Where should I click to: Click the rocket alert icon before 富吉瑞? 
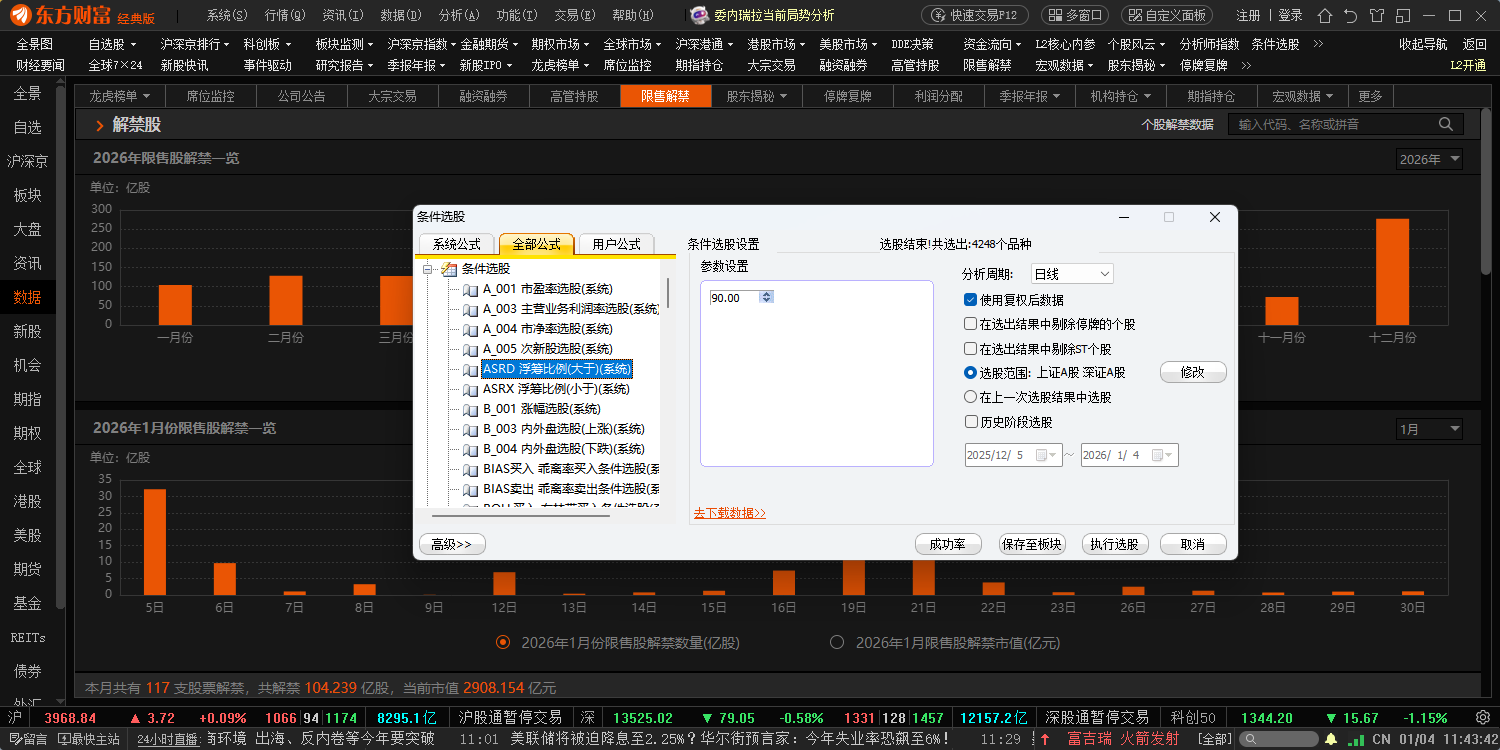coord(1045,739)
